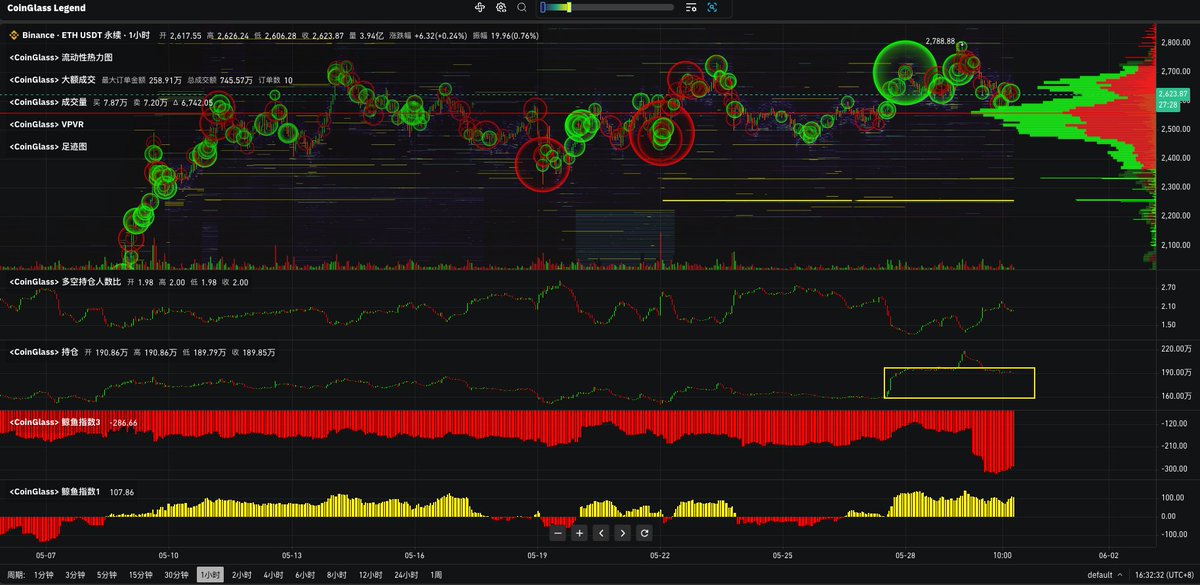Click the 涨跌幅 value +6.32(+0.24%)

[441, 35]
